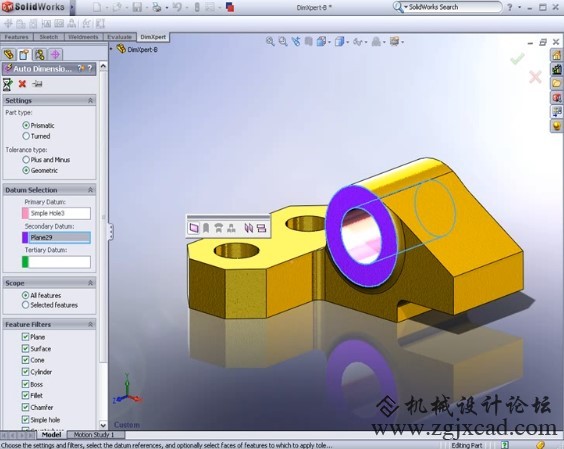
Task: Open the Motion Study 1 tab
Action: pos(94,435)
